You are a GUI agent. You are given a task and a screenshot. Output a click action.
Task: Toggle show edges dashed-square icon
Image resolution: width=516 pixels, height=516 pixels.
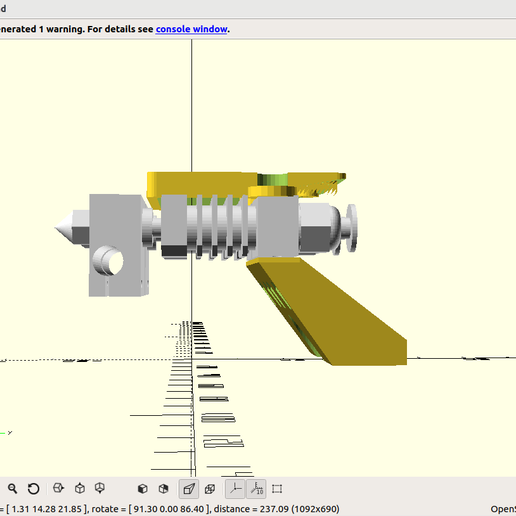[277, 489]
